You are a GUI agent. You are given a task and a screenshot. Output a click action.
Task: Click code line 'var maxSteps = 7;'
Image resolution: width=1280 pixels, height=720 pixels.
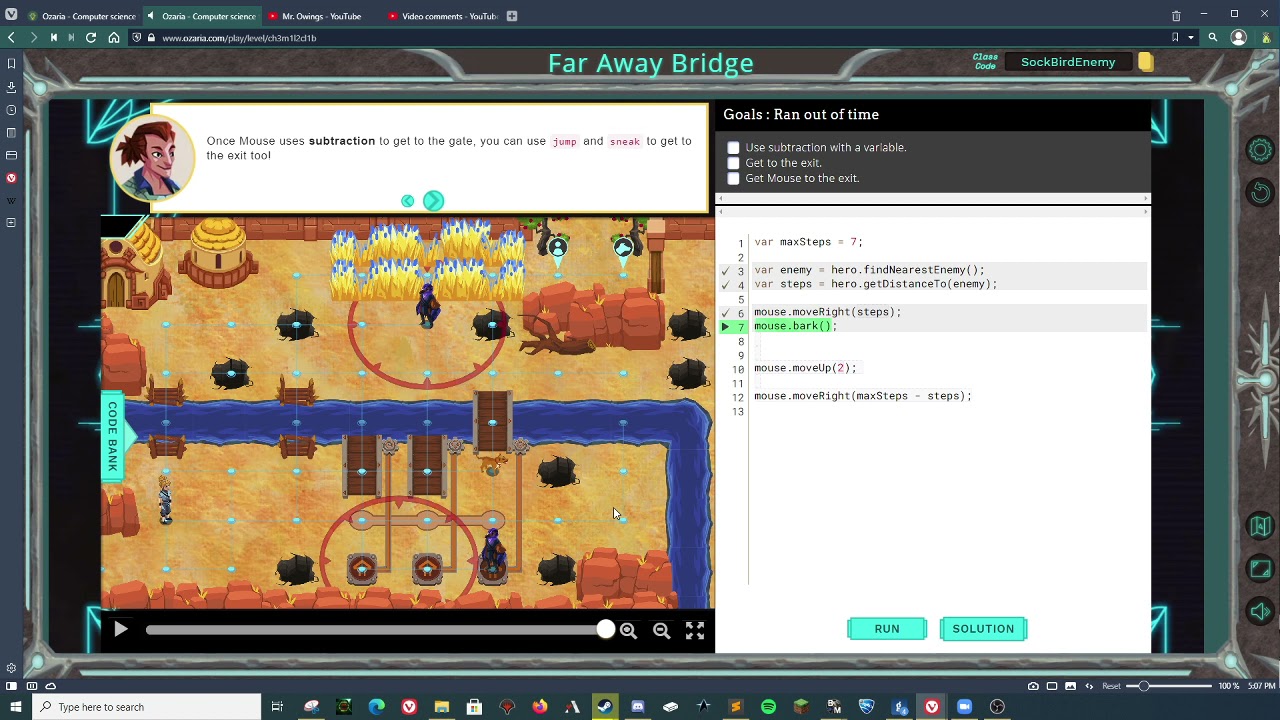[808, 242]
